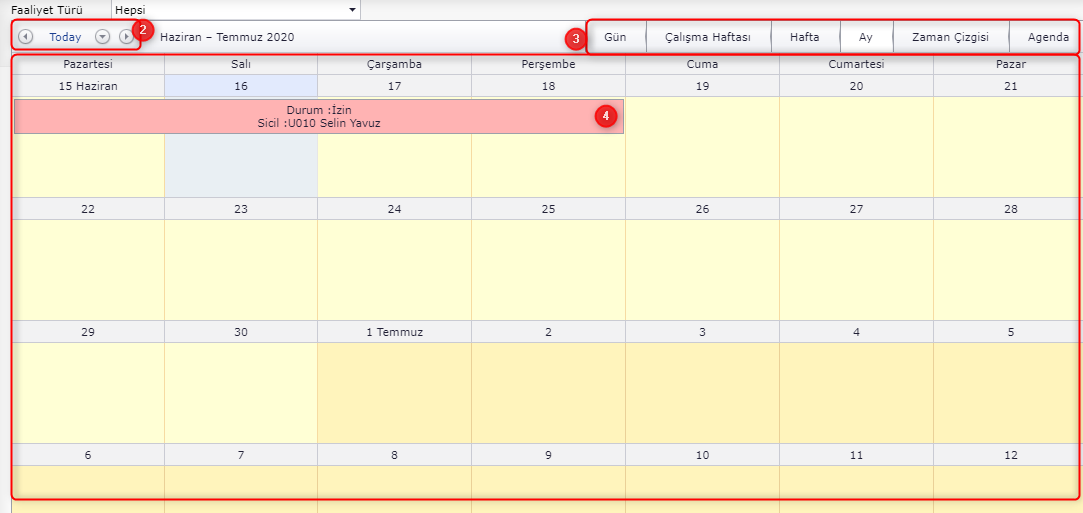Image resolution: width=1083 pixels, height=513 pixels.
Task: Select day 17 header
Action: click(x=394, y=86)
